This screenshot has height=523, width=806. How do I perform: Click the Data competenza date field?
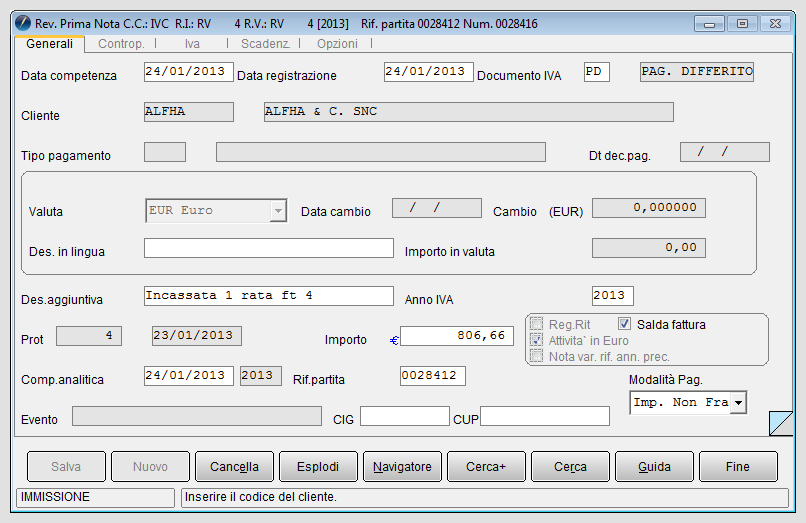coord(189,72)
